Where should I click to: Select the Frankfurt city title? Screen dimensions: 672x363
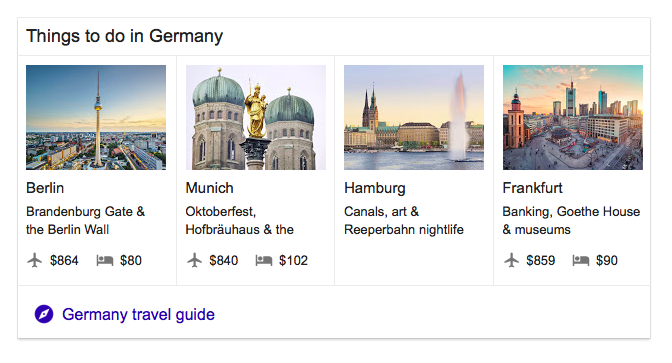pyautogui.click(x=533, y=188)
